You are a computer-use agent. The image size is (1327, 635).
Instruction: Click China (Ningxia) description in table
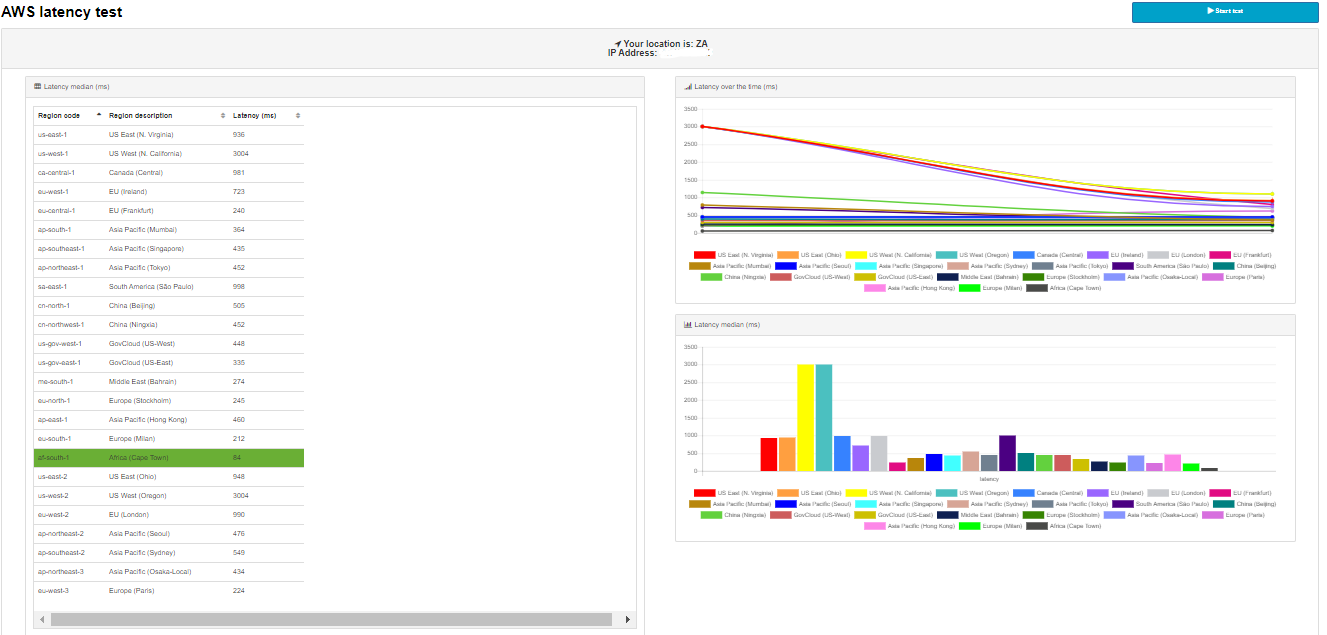(133, 324)
